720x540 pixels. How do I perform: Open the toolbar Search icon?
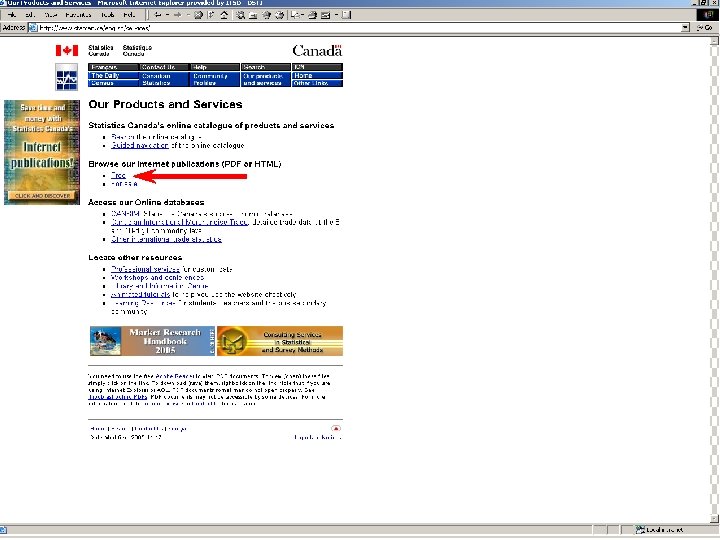point(240,15)
